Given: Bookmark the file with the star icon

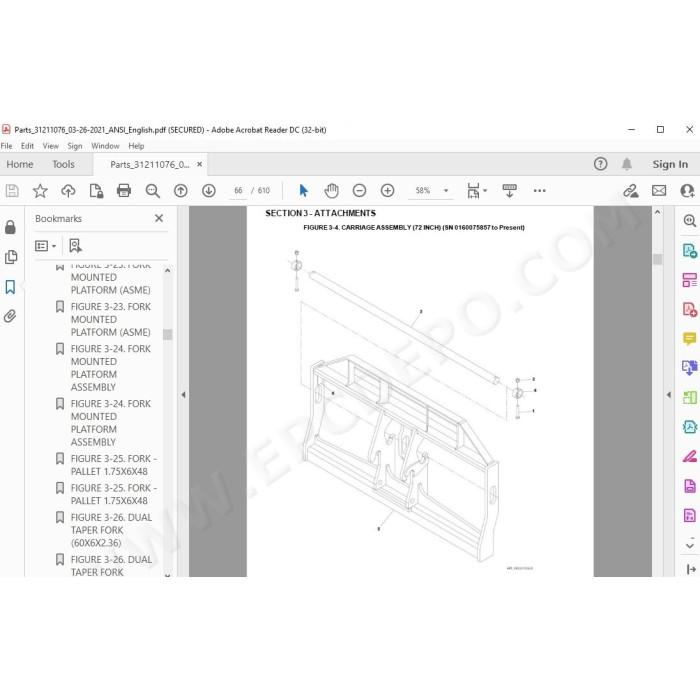Looking at the screenshot, I should coord(40,191).
